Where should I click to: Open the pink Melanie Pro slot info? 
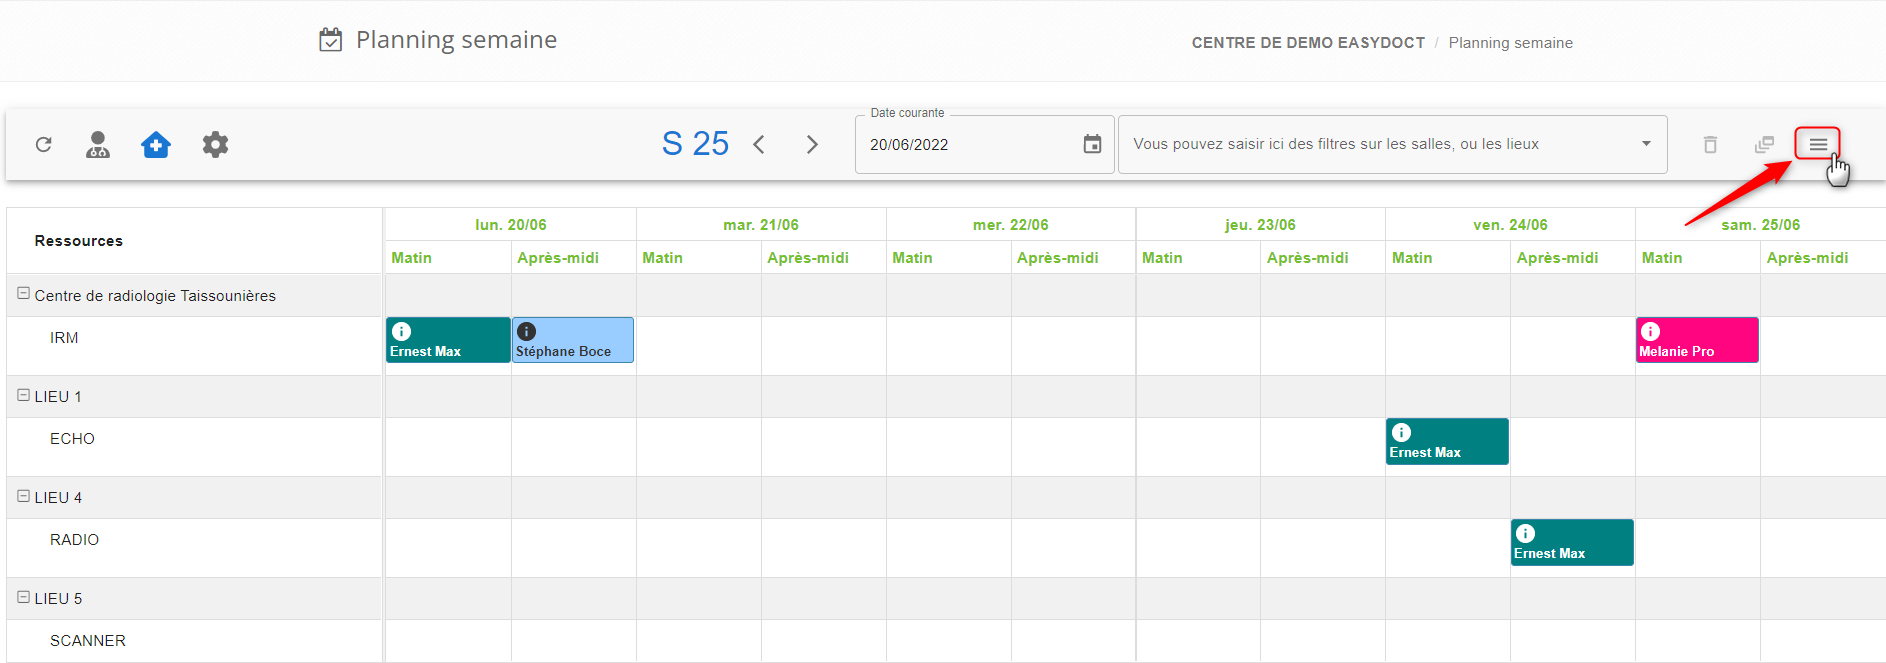click(x=1650, y=332)
